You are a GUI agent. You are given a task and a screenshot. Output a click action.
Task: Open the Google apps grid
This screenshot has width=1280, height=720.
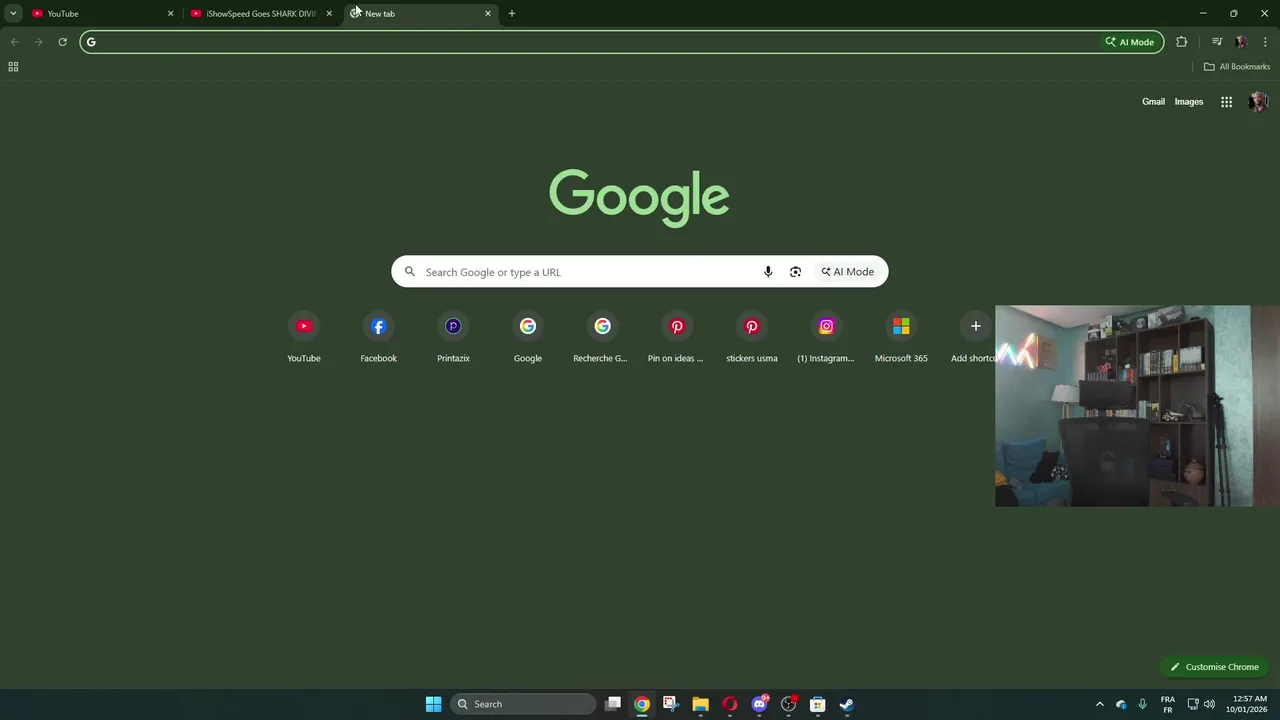tap(1226, 102)
